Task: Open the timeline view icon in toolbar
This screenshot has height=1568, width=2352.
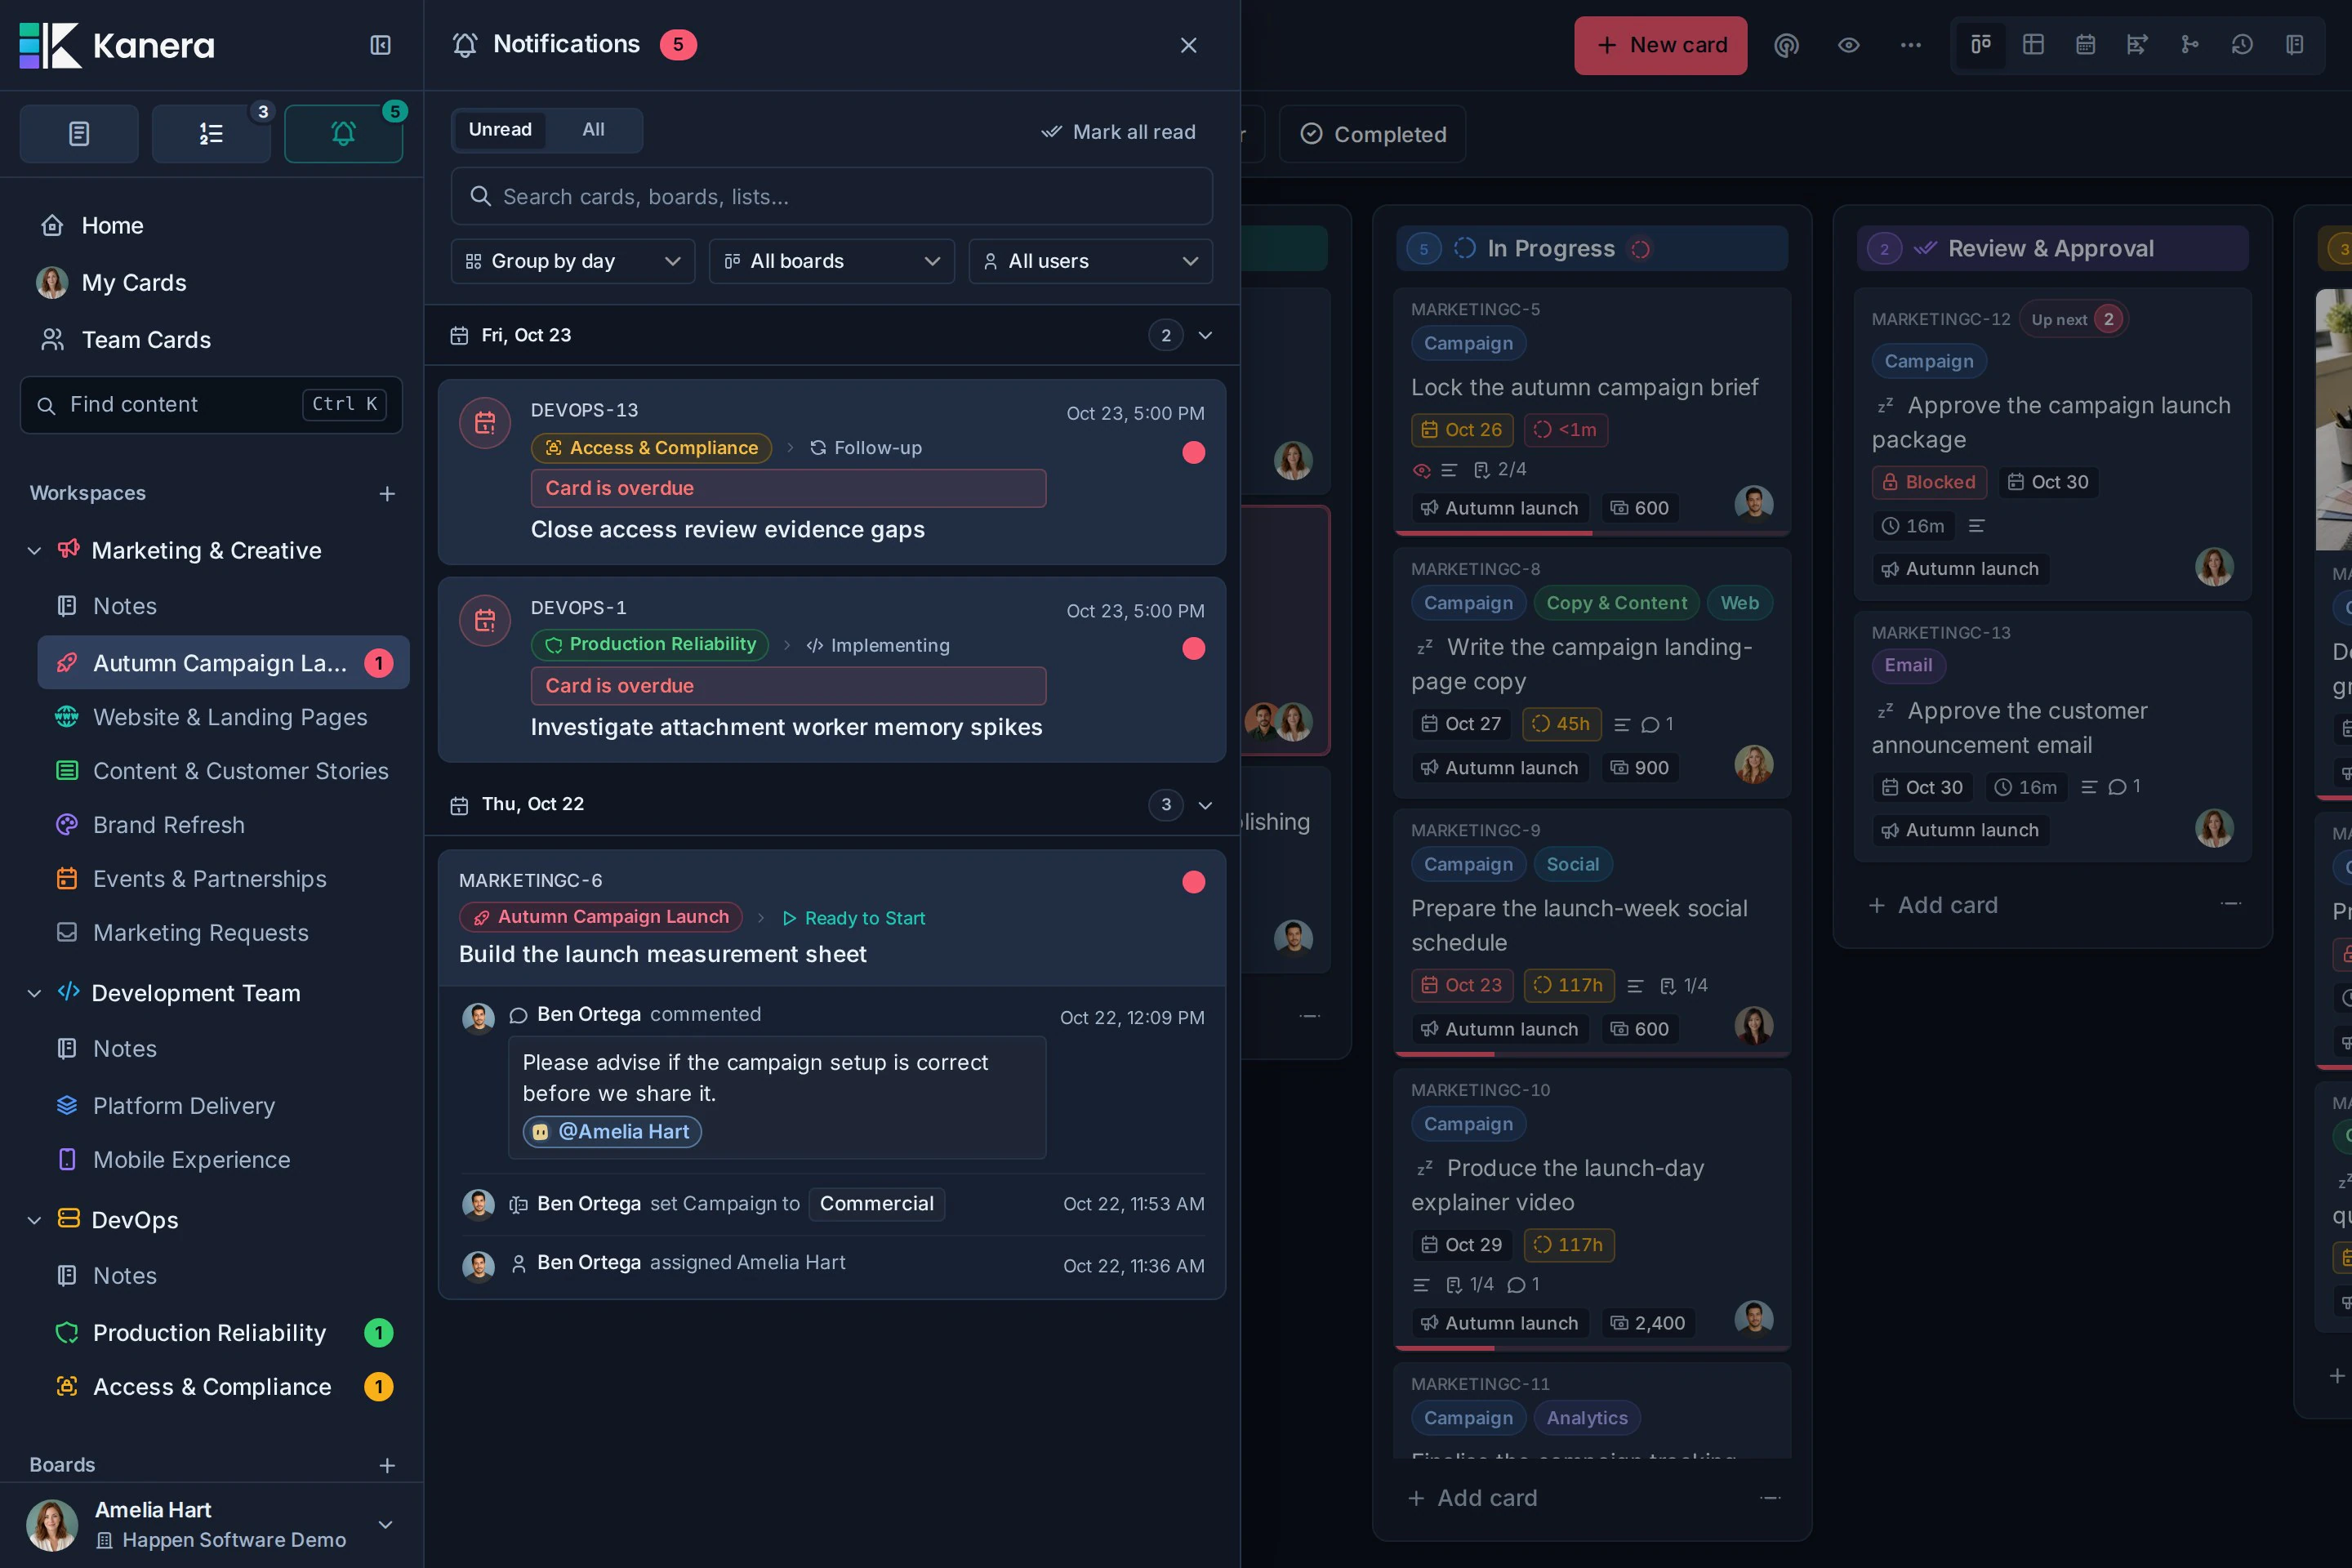Action: pos(2137,45)
